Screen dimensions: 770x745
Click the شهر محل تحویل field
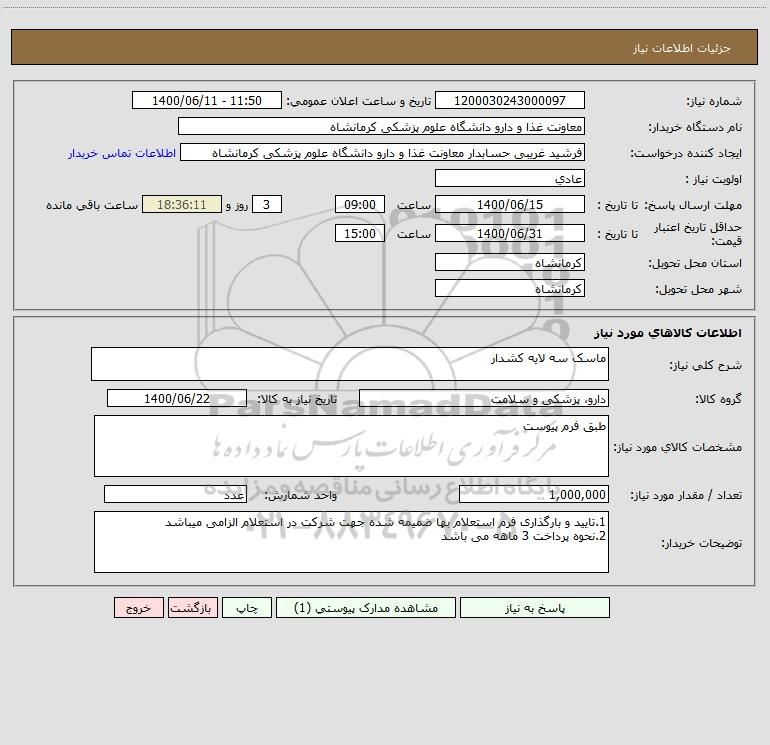(x=510, y=288)
